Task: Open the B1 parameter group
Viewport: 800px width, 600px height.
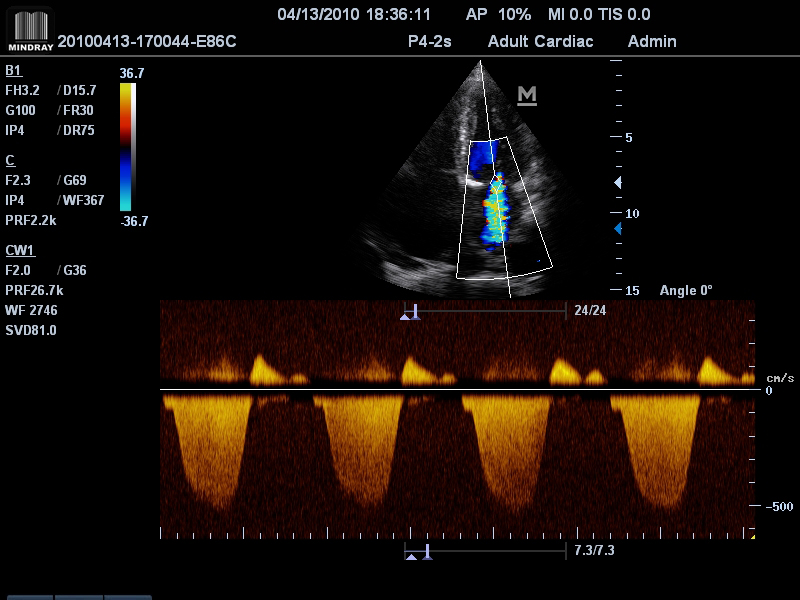Action: tap(13, 71)
